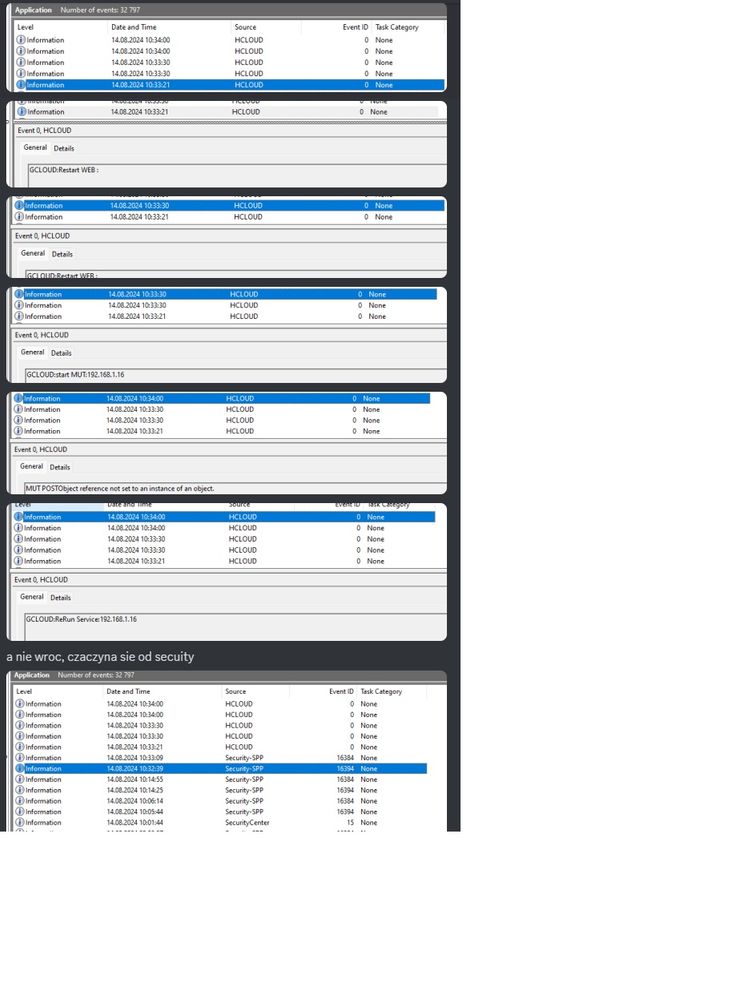Select the timestamp 14.08.2024 10:06:14

click(134, 801)
